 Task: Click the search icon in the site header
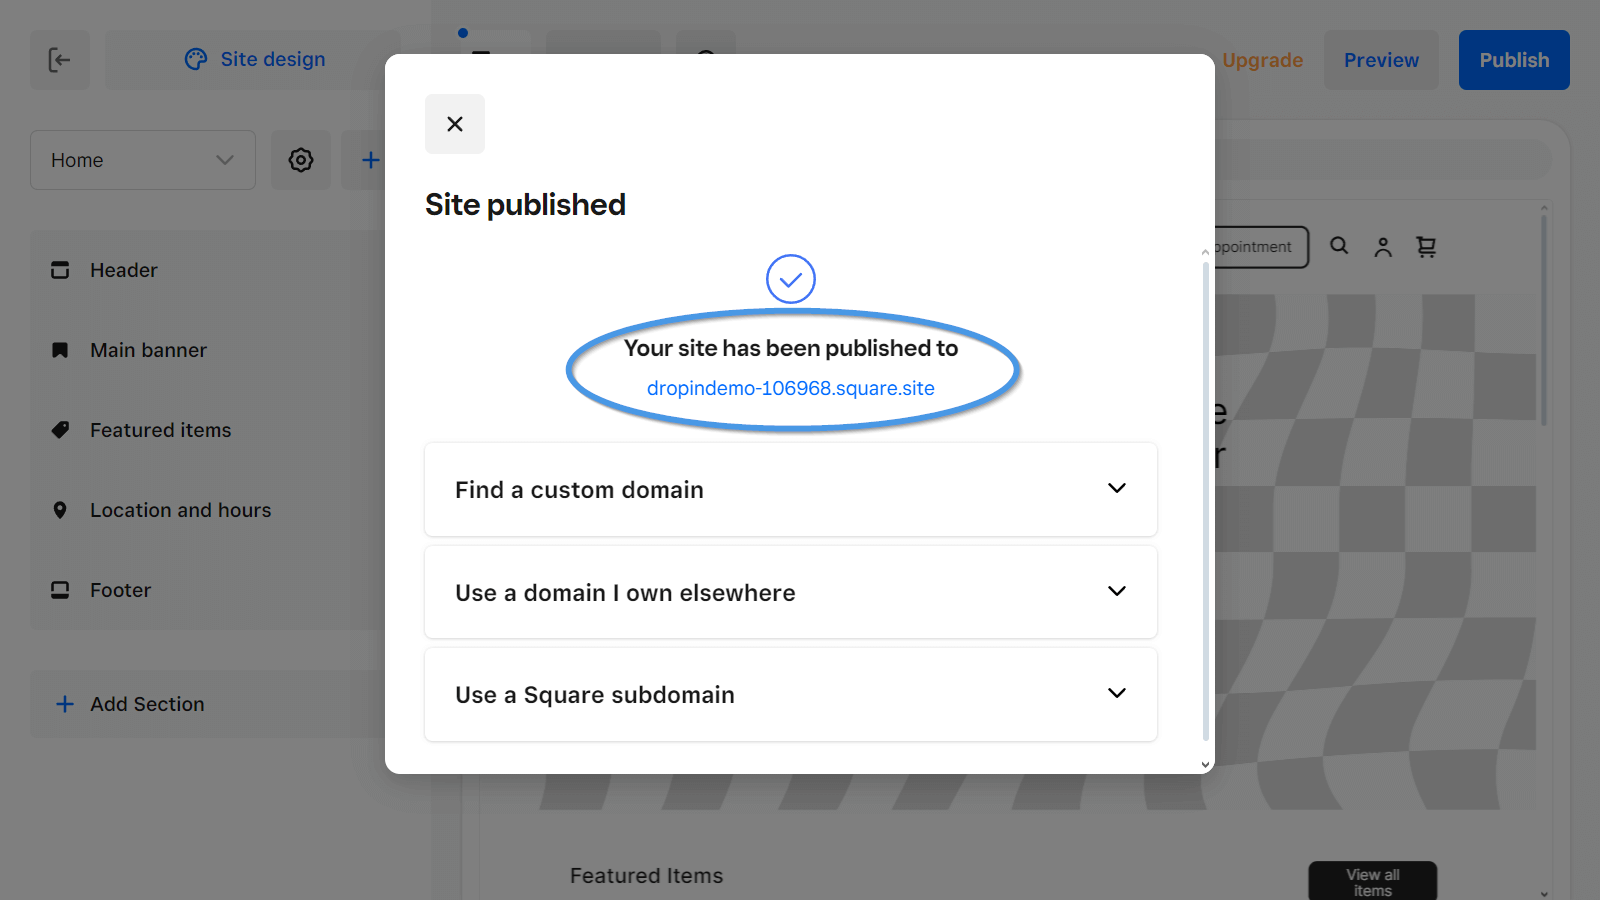click(x=1339, y=247)
